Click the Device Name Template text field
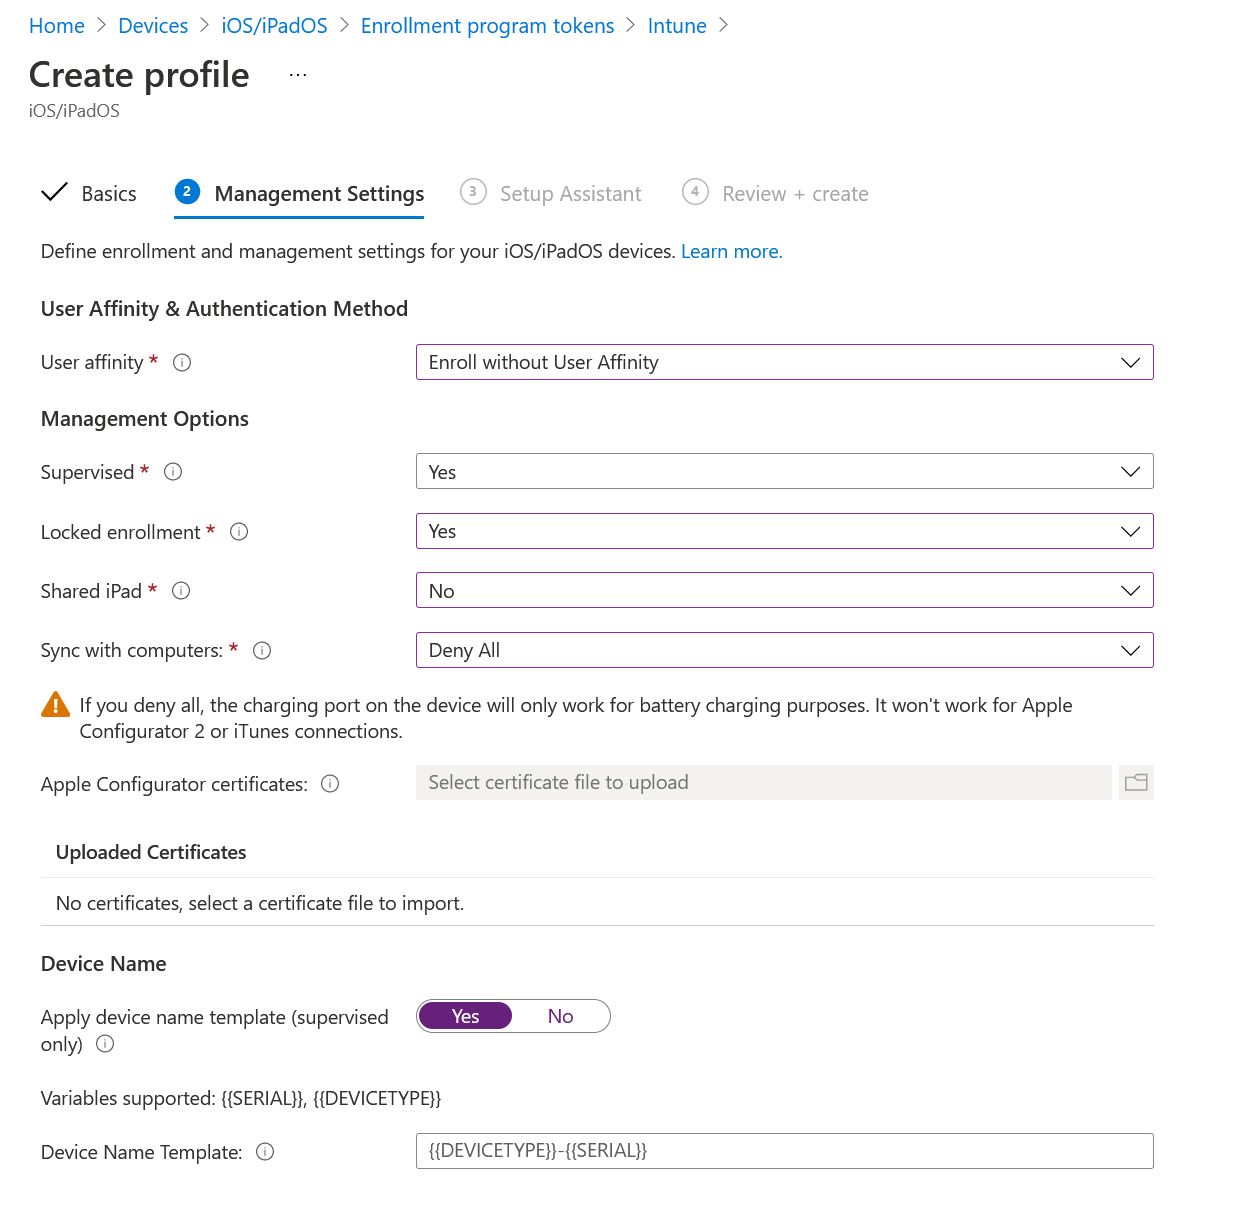Viewport: 1258px width, 1212px height. point(784,1151)
